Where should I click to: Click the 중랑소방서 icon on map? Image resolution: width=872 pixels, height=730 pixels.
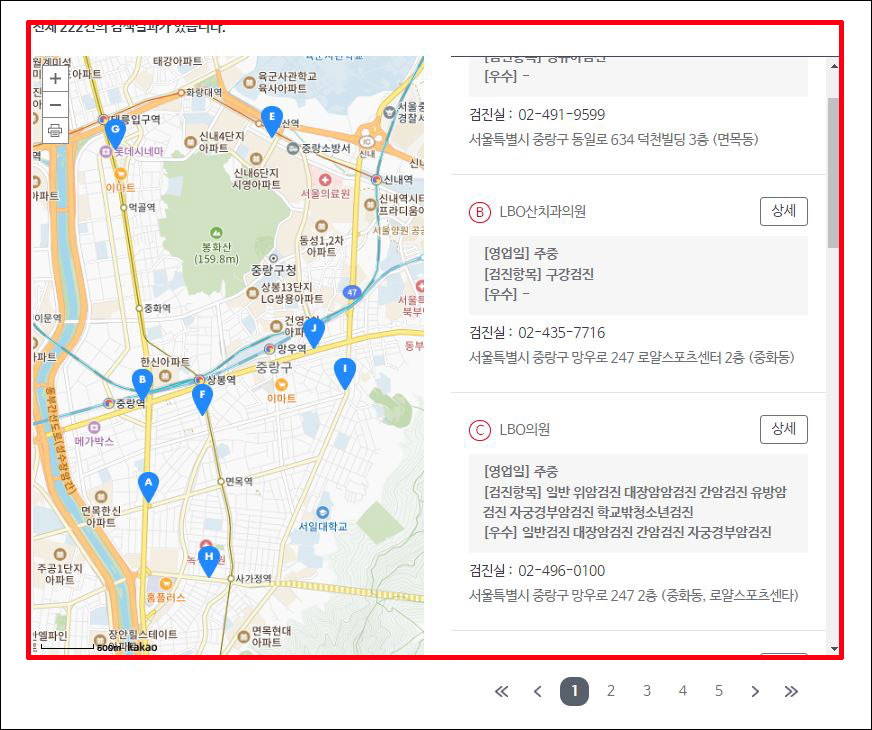coord(293,148)
